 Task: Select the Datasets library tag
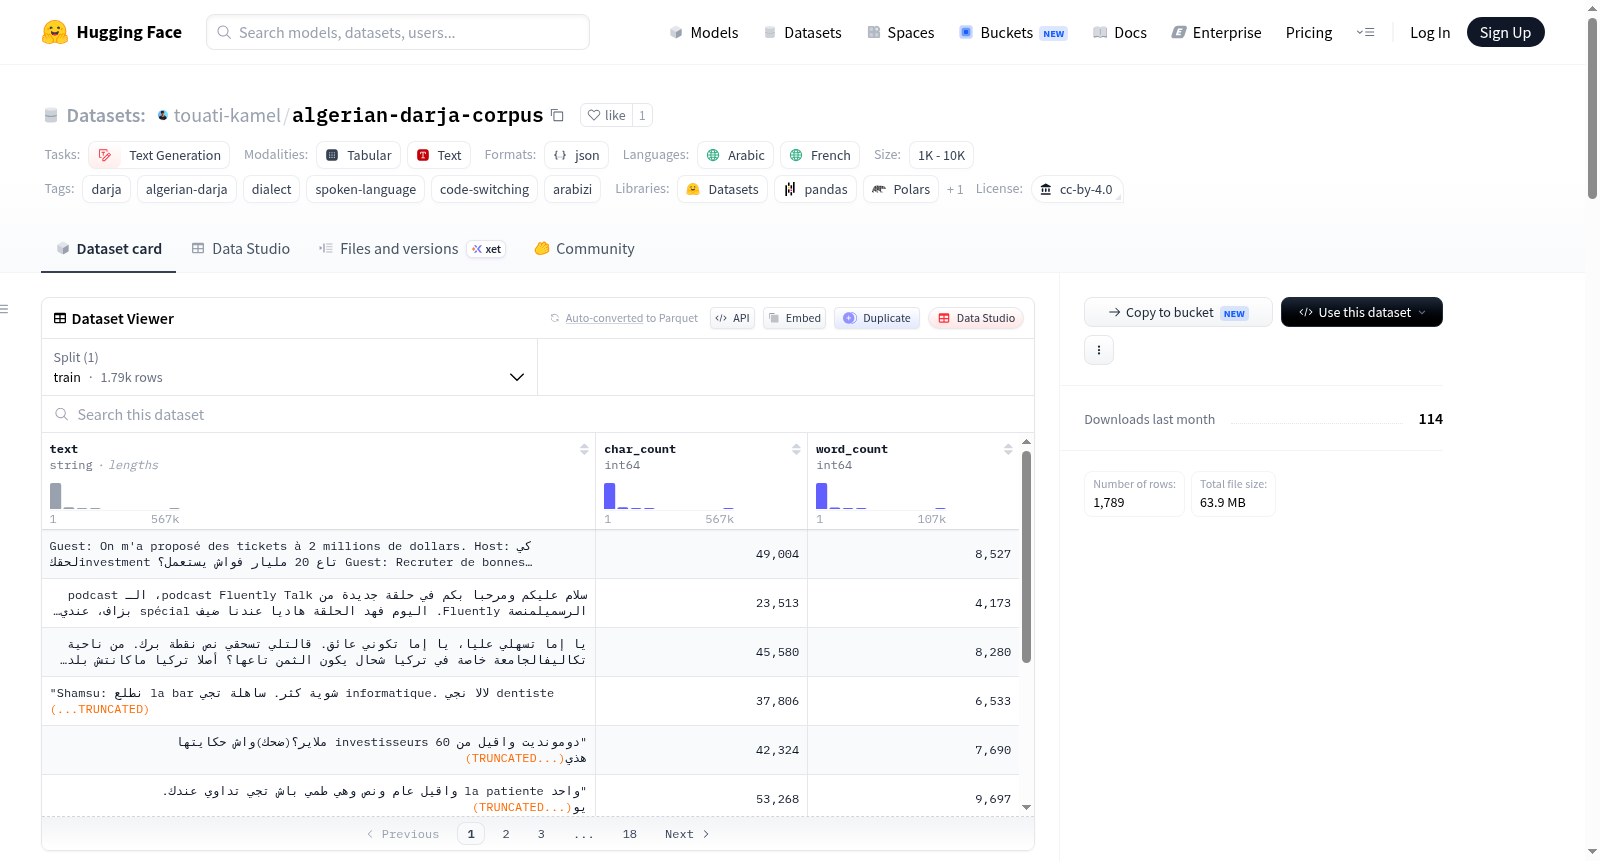pos(723,189)
